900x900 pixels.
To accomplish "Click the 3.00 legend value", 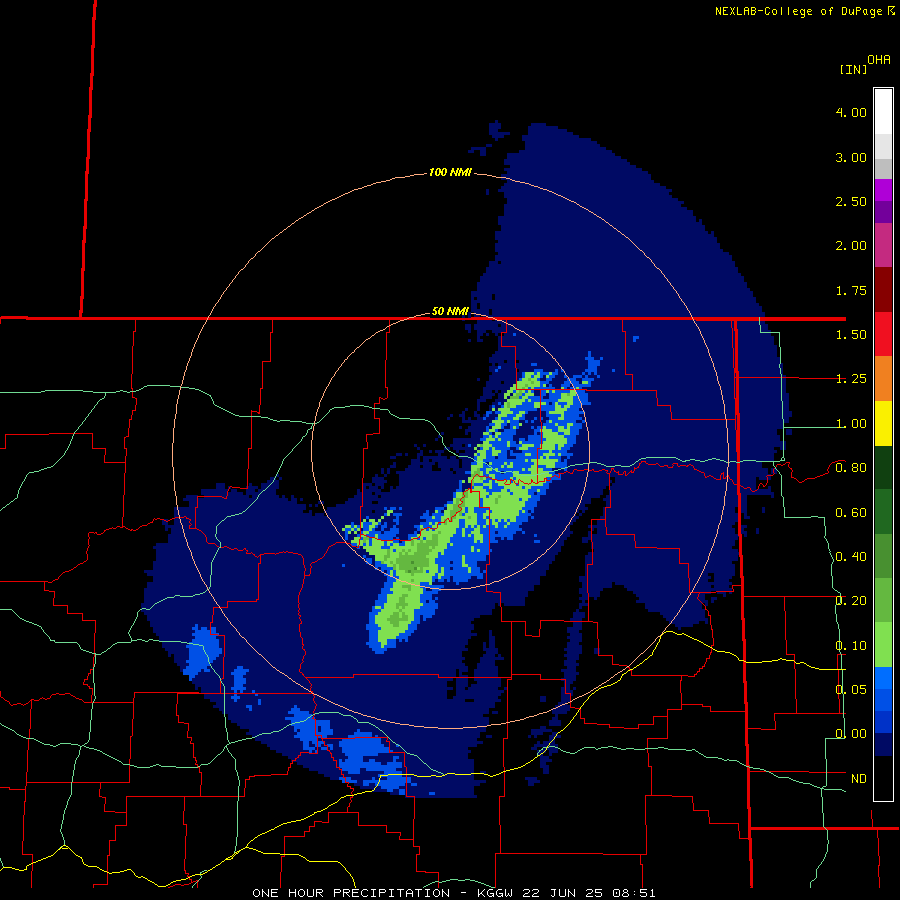I will [851, 157].
